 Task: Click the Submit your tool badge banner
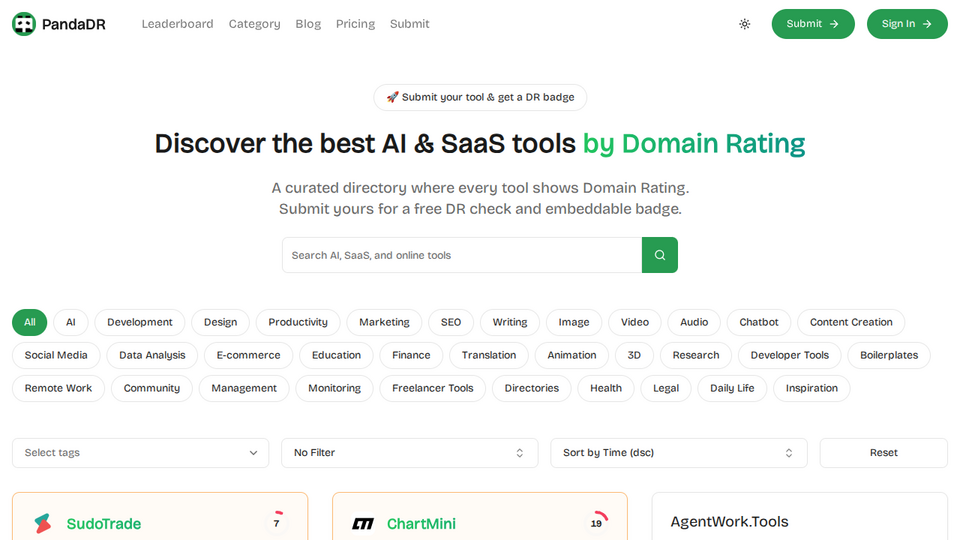480,97
